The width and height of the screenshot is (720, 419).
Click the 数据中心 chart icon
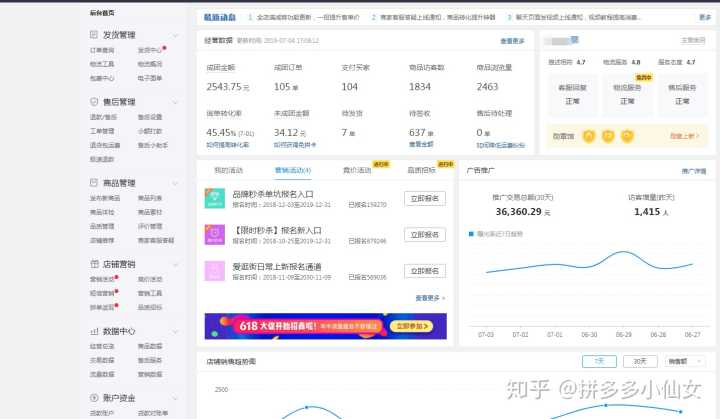tap(95, 331)
